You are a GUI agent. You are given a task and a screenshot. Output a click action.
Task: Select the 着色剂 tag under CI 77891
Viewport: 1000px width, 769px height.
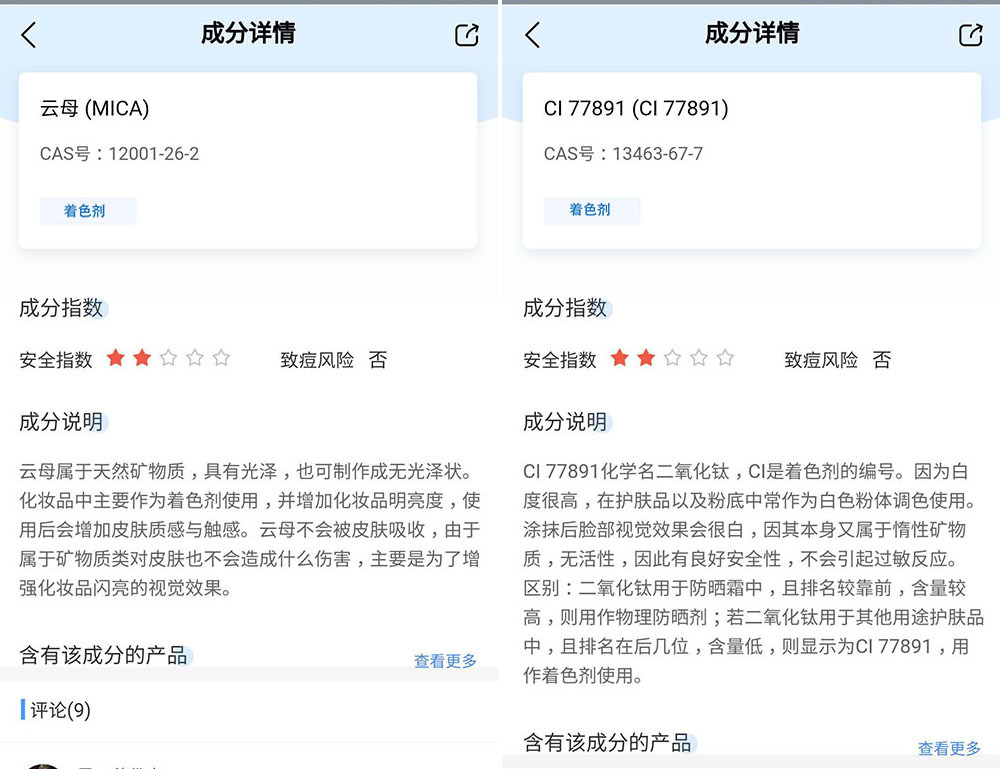click(x=592, y=211)
